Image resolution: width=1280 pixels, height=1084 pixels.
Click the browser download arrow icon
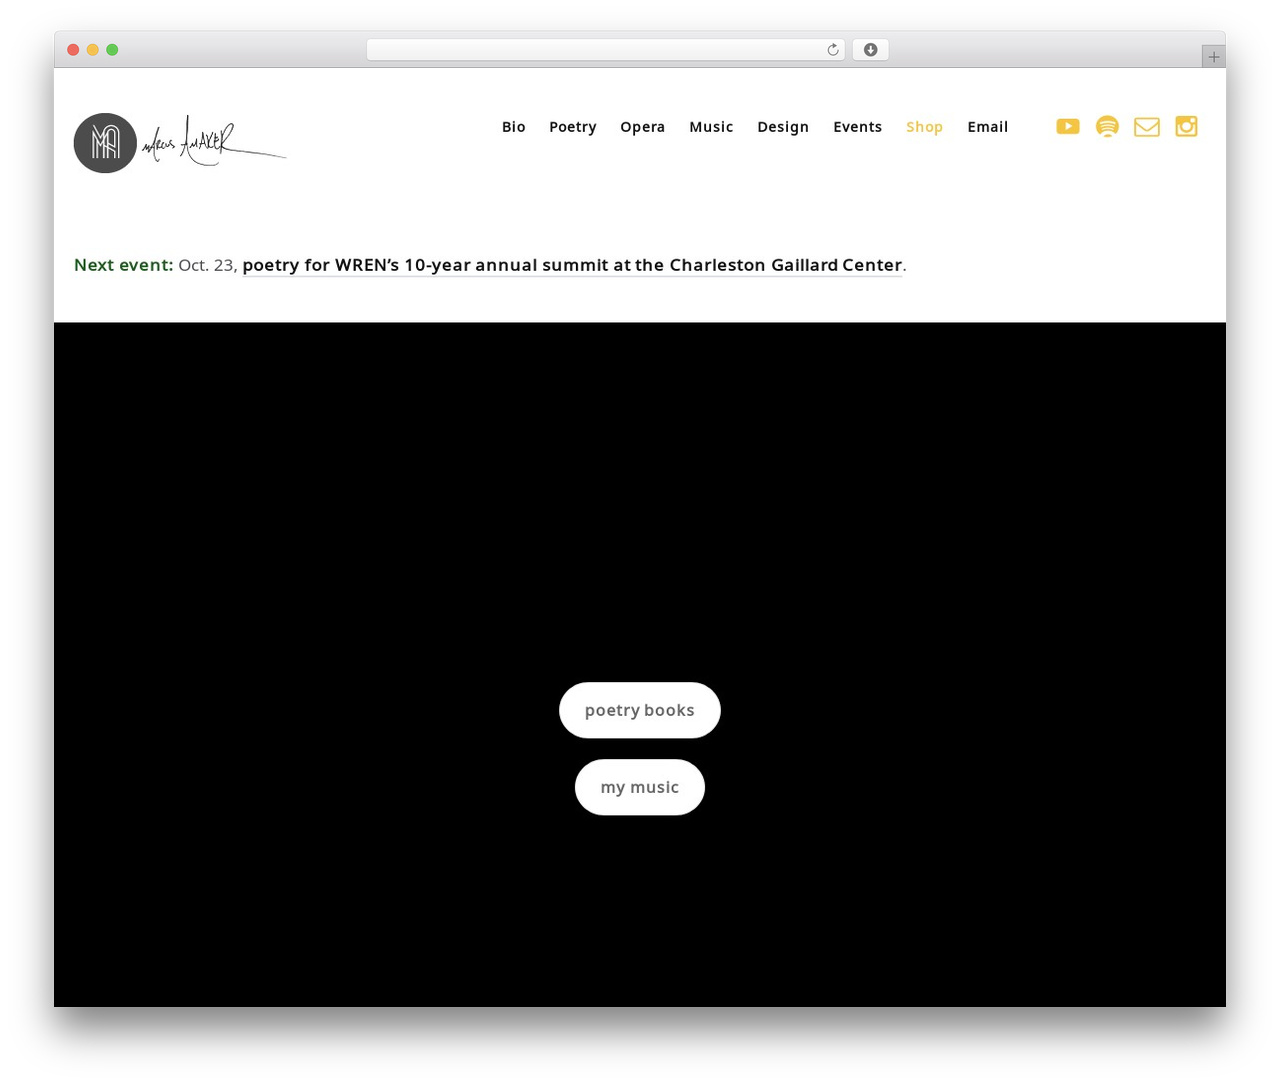(x=870, y=50)
